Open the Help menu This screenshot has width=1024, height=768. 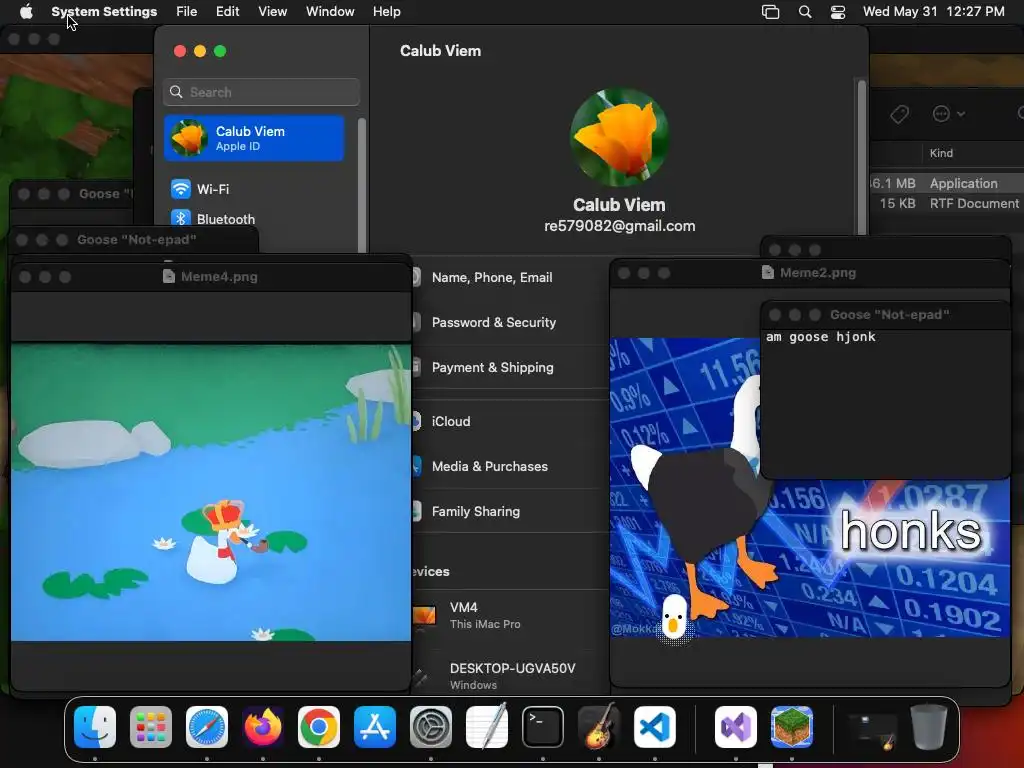[387, 11]
